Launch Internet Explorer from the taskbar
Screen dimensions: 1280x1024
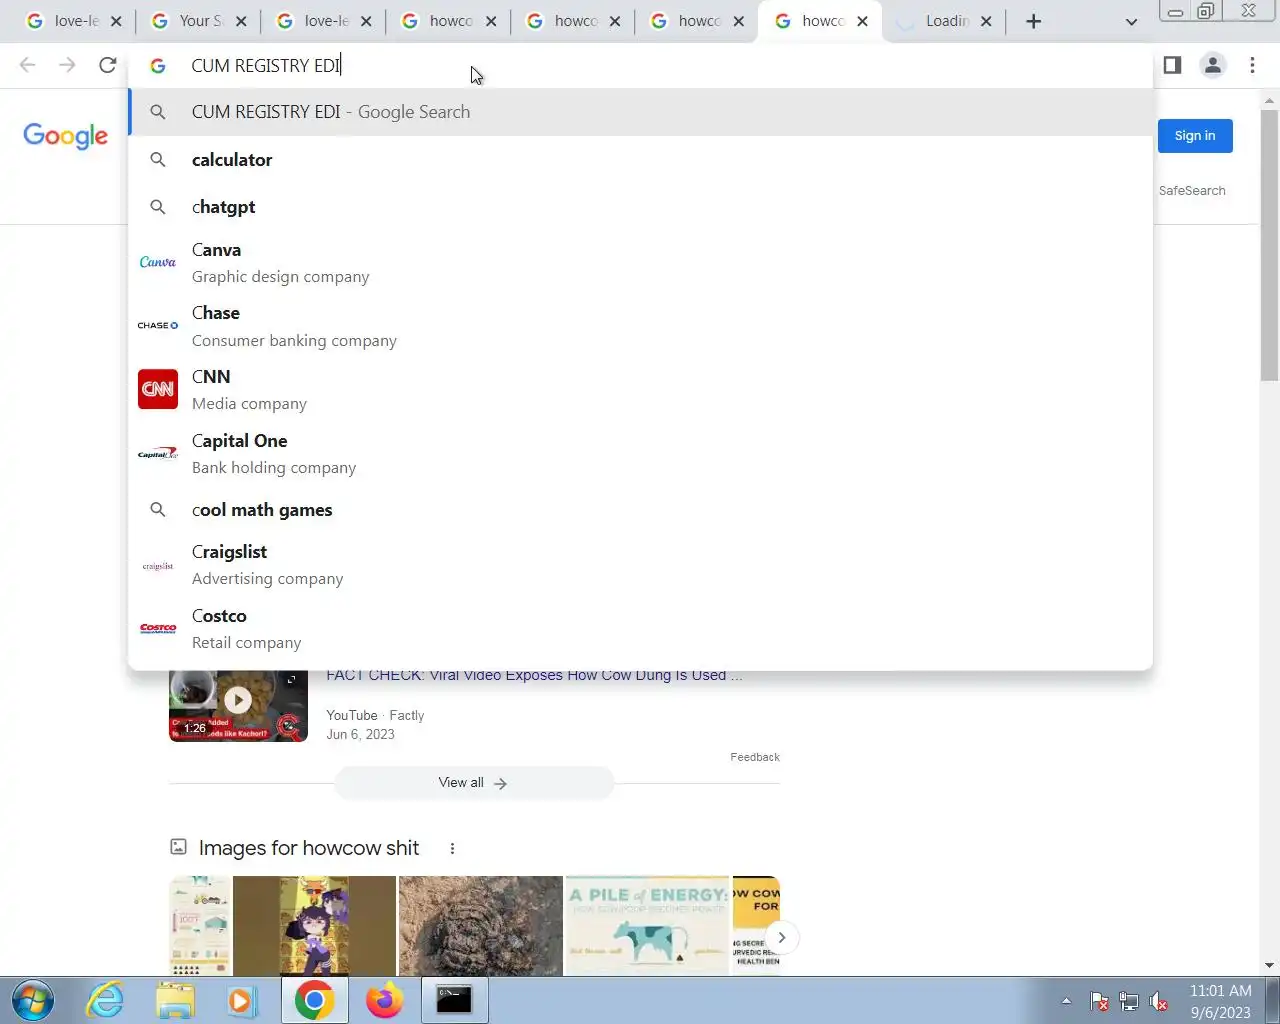tap(105, 1000)
